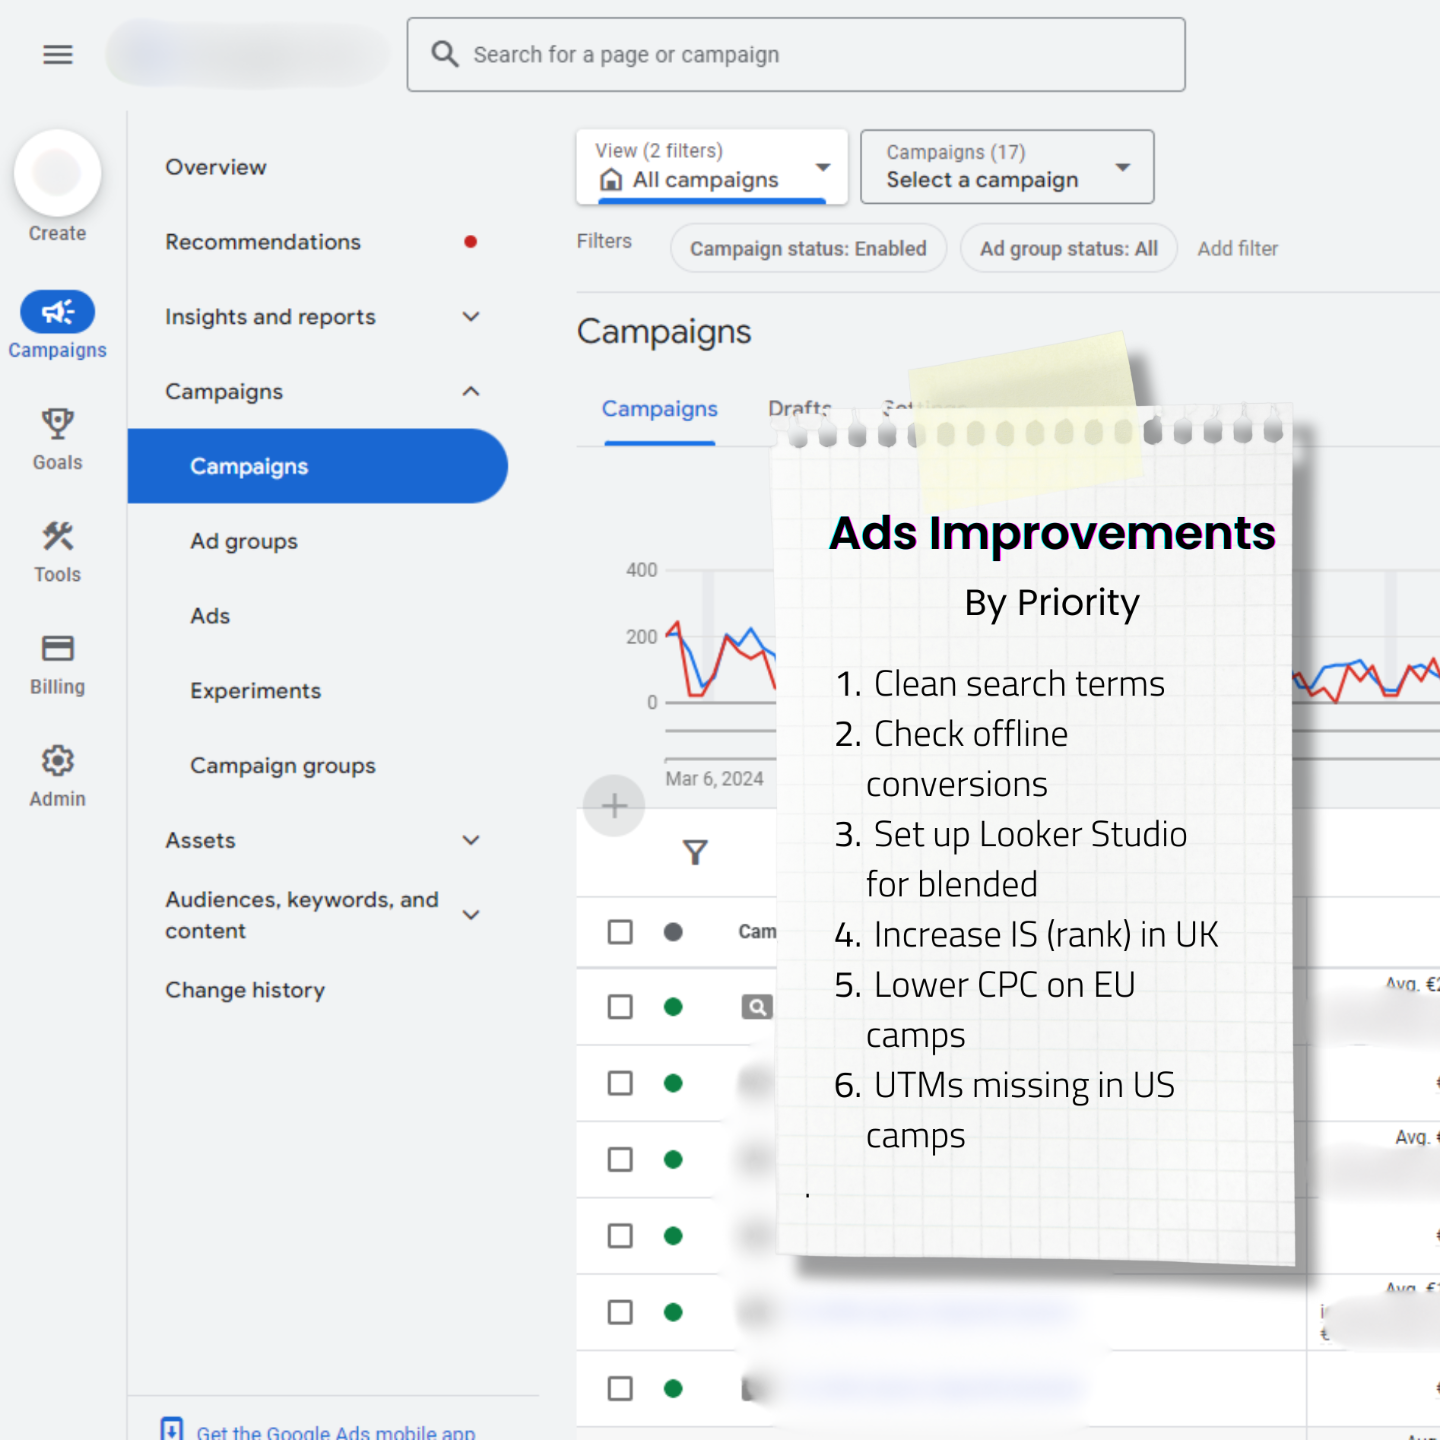This screenshot has width=1440, height=1440.
Task: Click the Create button in the sidebar
Action: pos(57,174)
